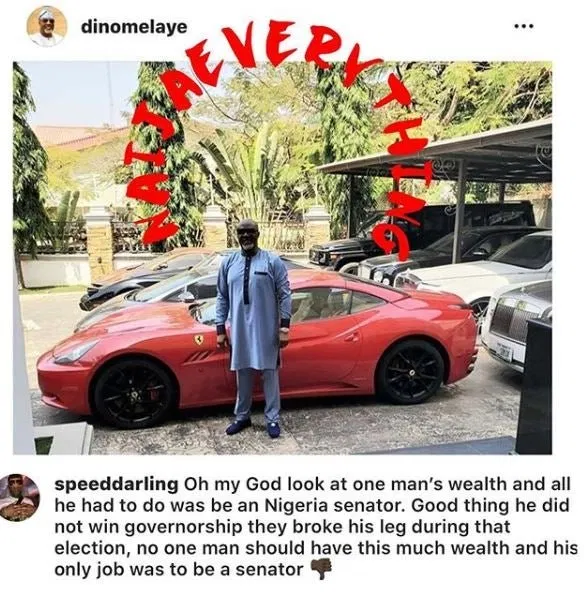Screen dimensions: 584x595
Task: Open the three-dot more options menu
Action: [523, 26]
